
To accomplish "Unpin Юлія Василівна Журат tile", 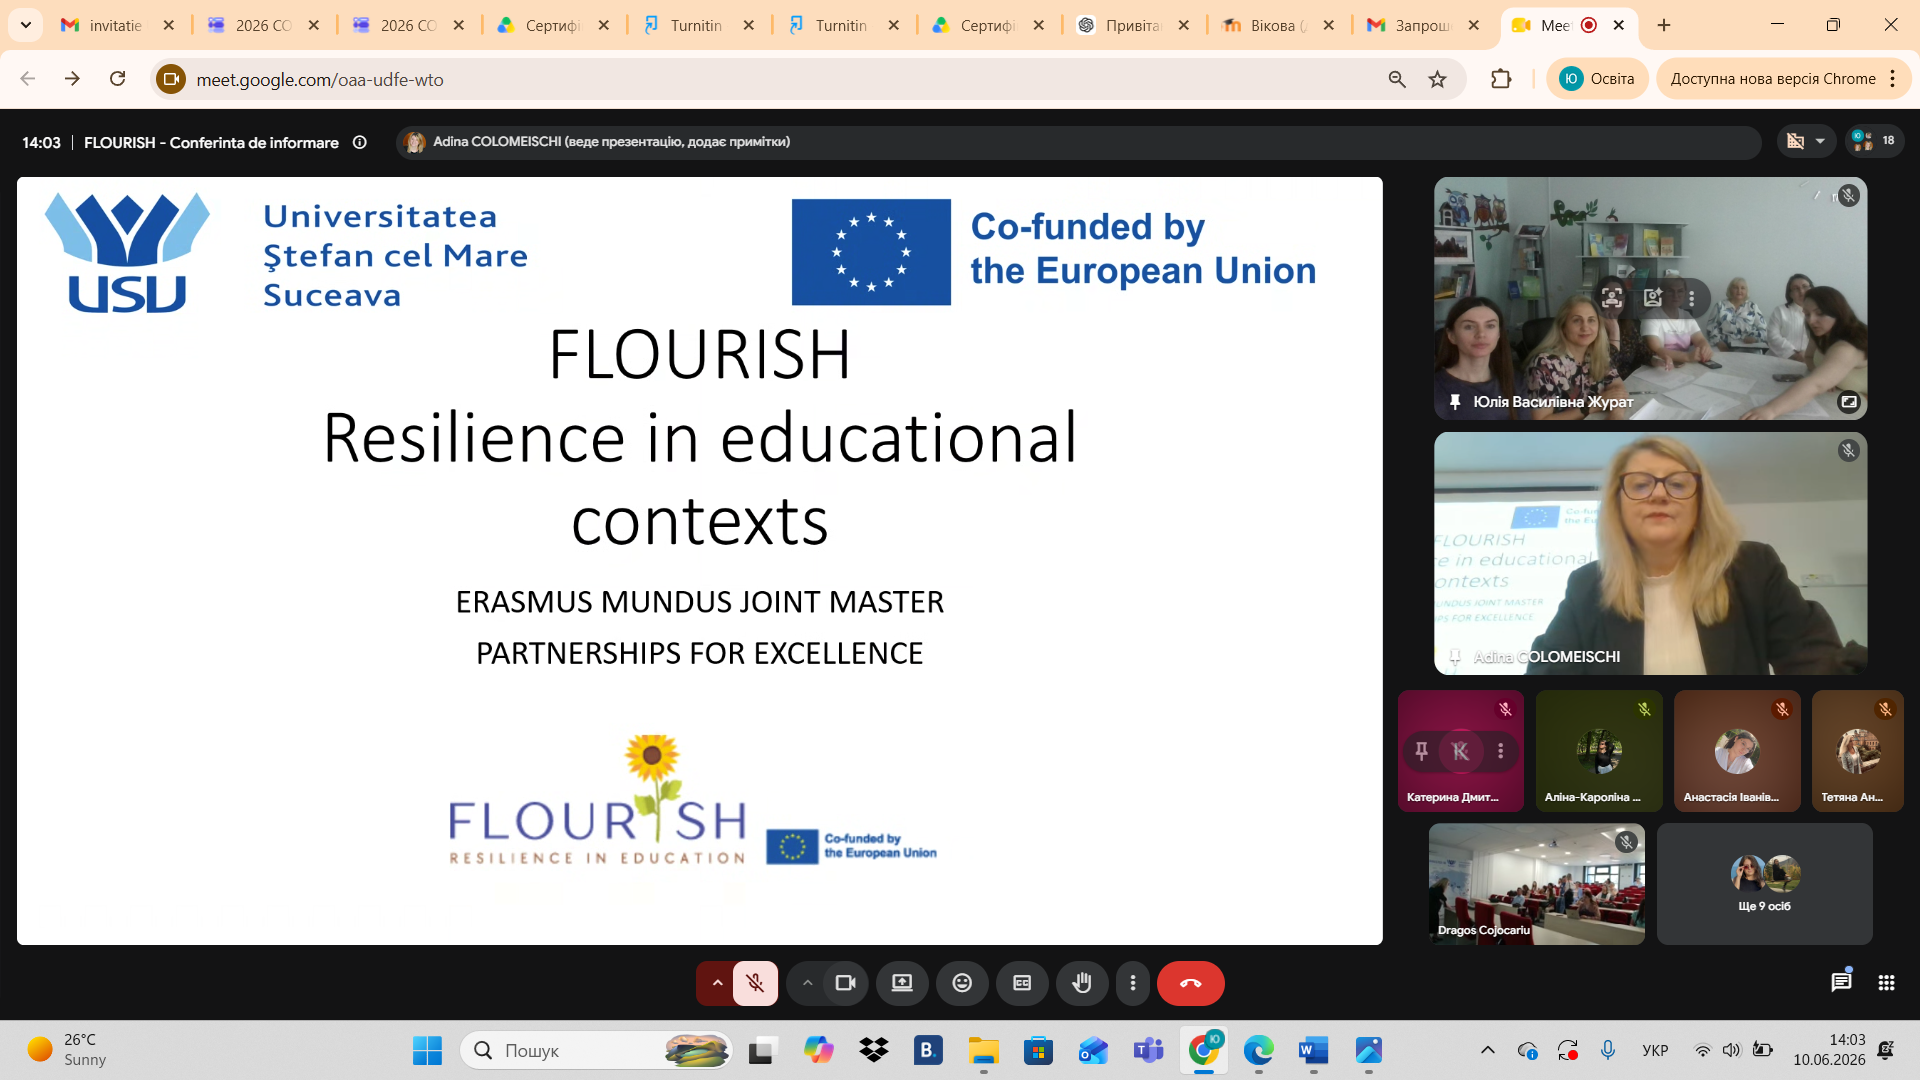I will coord(1455,402).
